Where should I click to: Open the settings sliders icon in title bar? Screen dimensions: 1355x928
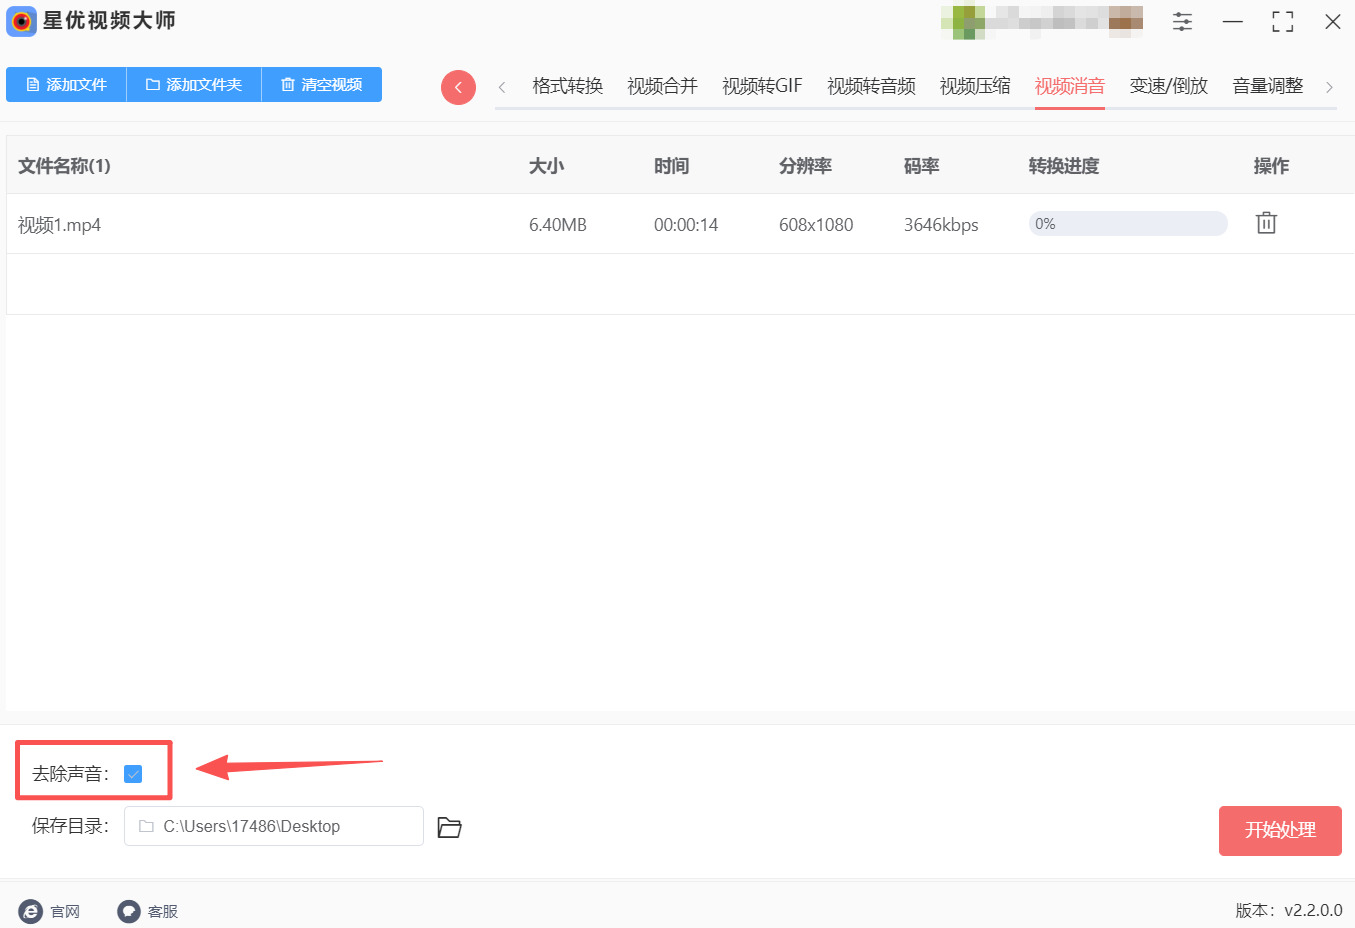[x=1182, y=22]
